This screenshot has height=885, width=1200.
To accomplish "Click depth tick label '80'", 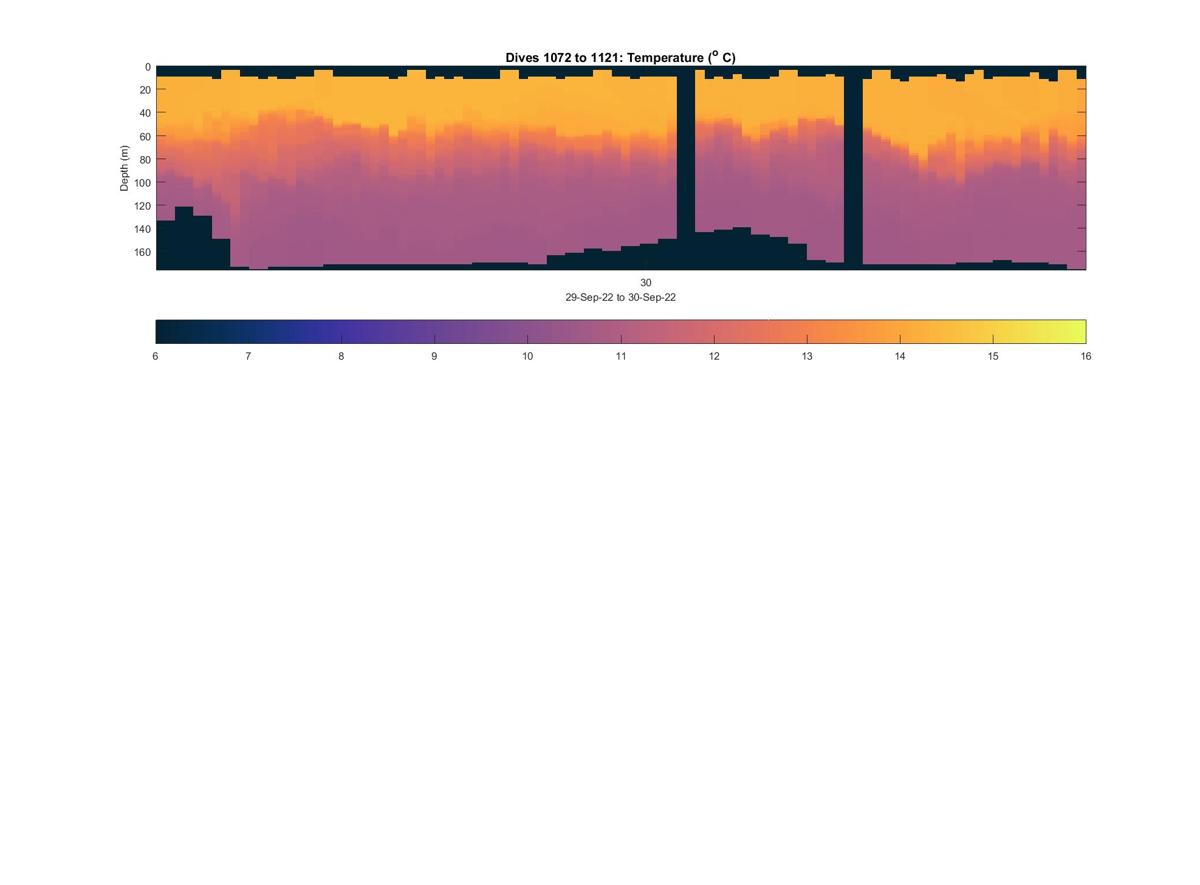I will coord(145,159).
